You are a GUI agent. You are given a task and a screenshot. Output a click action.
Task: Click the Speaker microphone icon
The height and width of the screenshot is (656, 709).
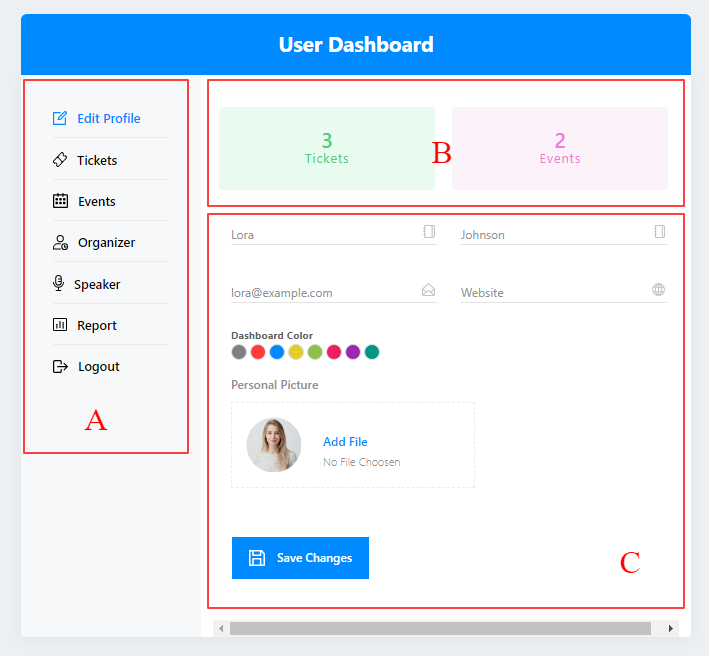pyautogui.click(x=58, y=283)
